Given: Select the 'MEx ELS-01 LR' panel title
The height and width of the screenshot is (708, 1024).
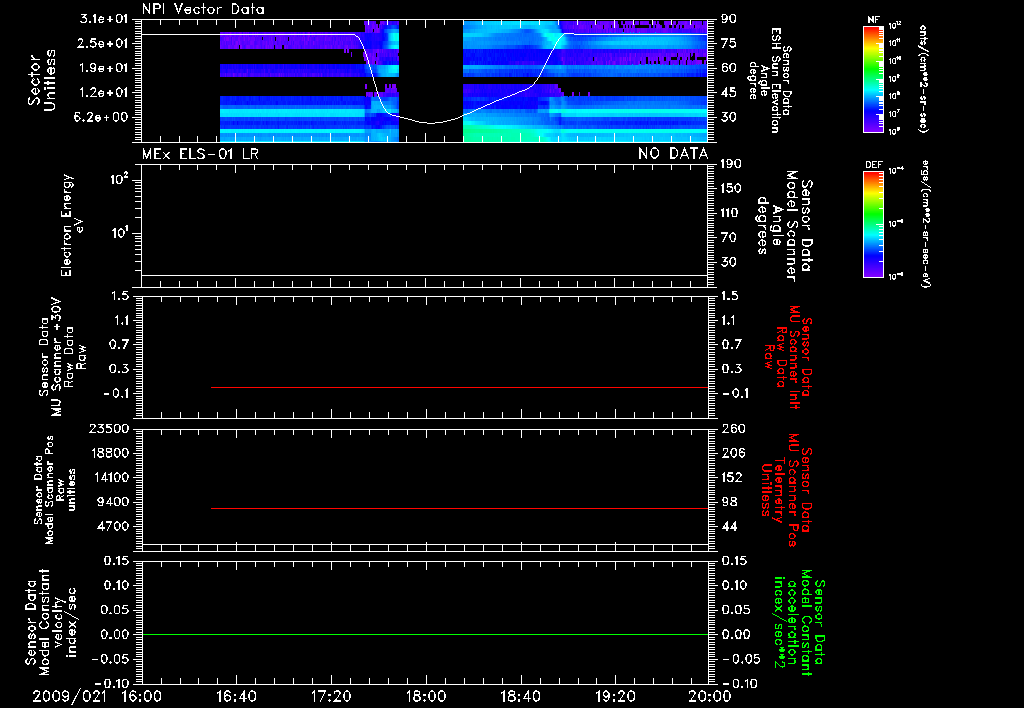Looking at the screenshot, I should point(200,154).
